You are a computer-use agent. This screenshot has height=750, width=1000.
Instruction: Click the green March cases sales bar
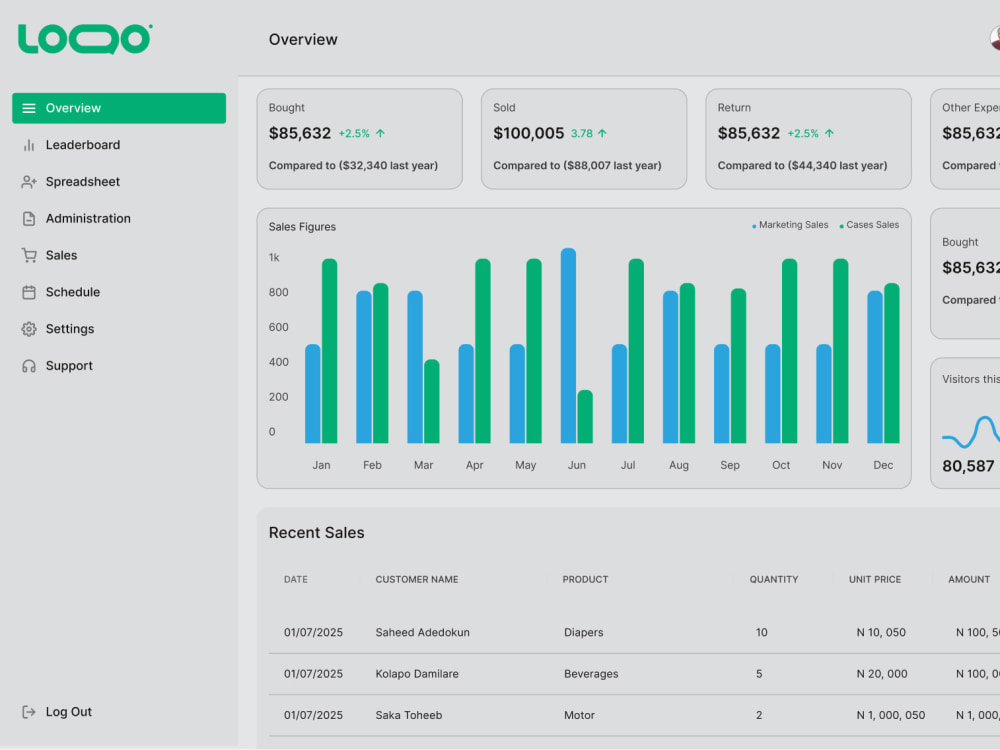point(432,402)
